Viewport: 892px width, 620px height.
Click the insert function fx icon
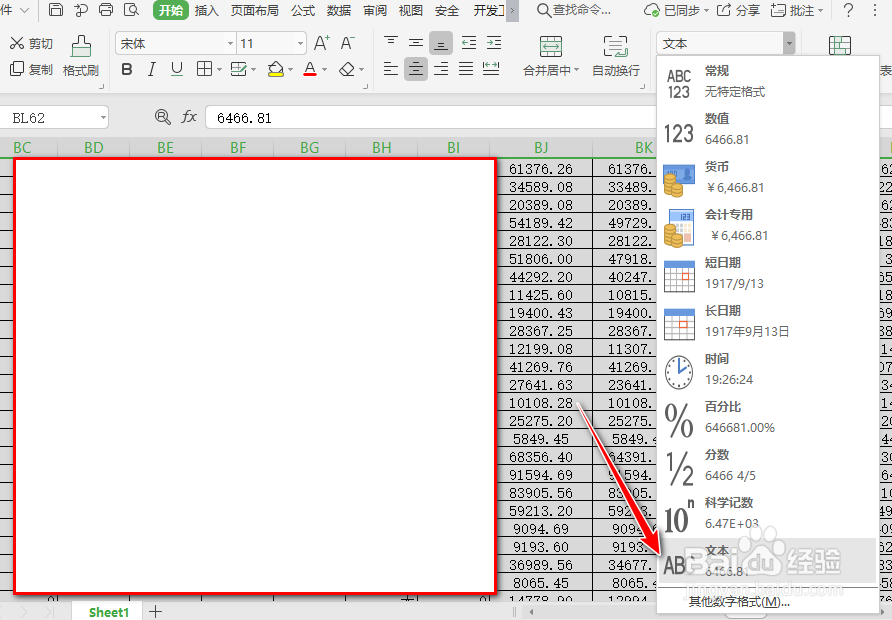pyautogui.click(x=189, y=116)
